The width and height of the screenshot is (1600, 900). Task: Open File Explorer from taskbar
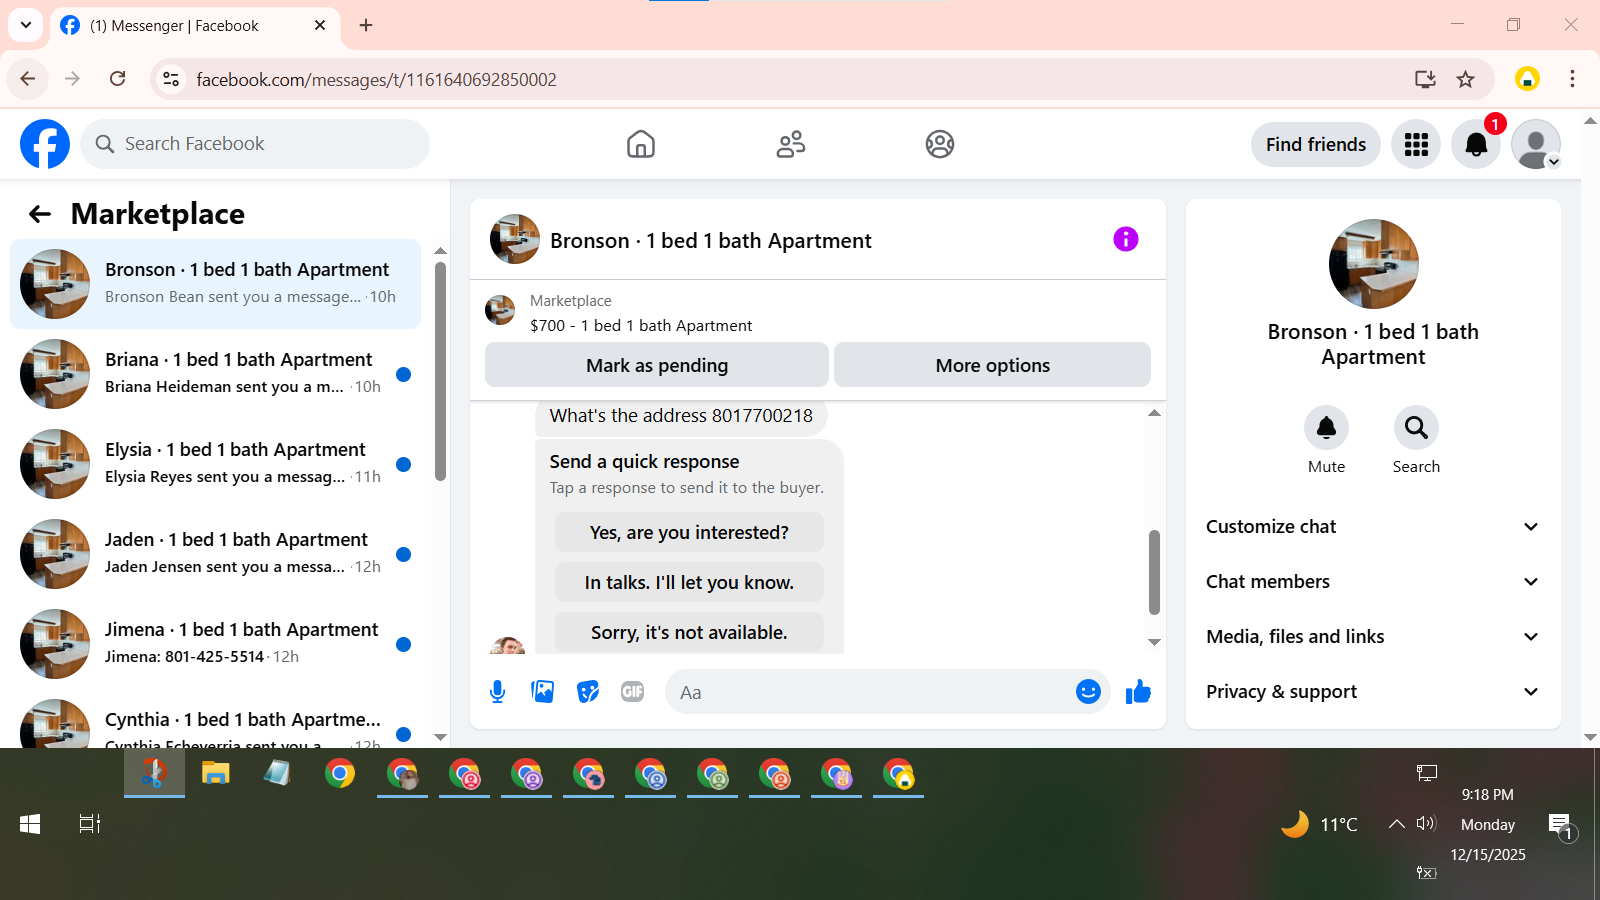215,773
